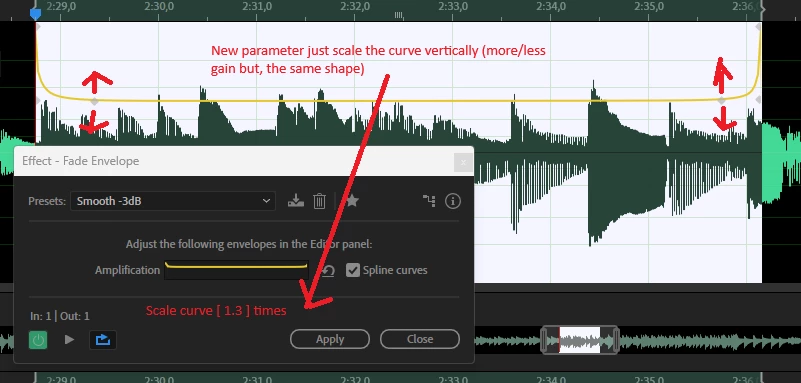801x383 pixels.
Task: Click the Effect - Fade Envelope title
Action: 81,161
